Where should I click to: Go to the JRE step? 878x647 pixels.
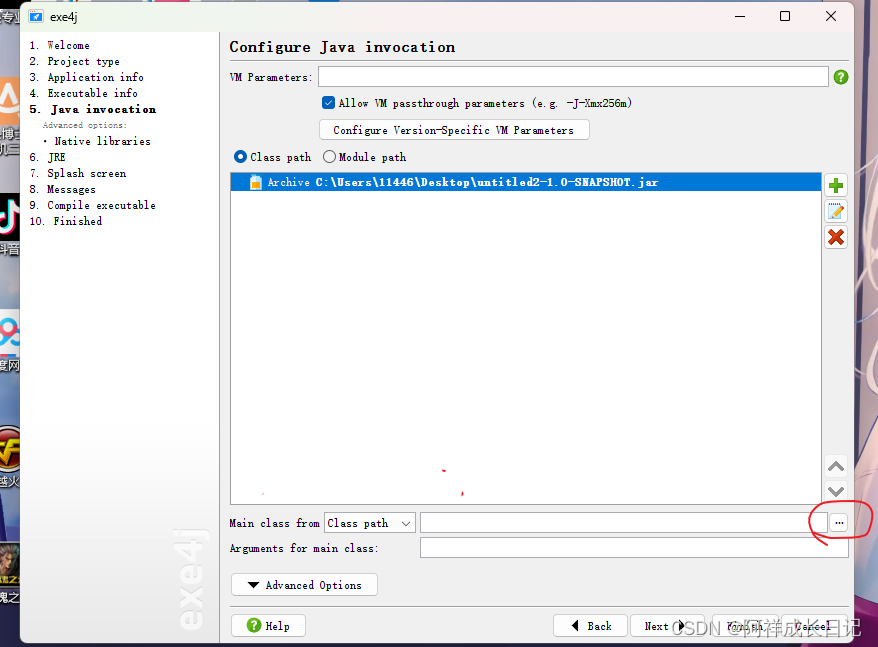tap(56, 157)
